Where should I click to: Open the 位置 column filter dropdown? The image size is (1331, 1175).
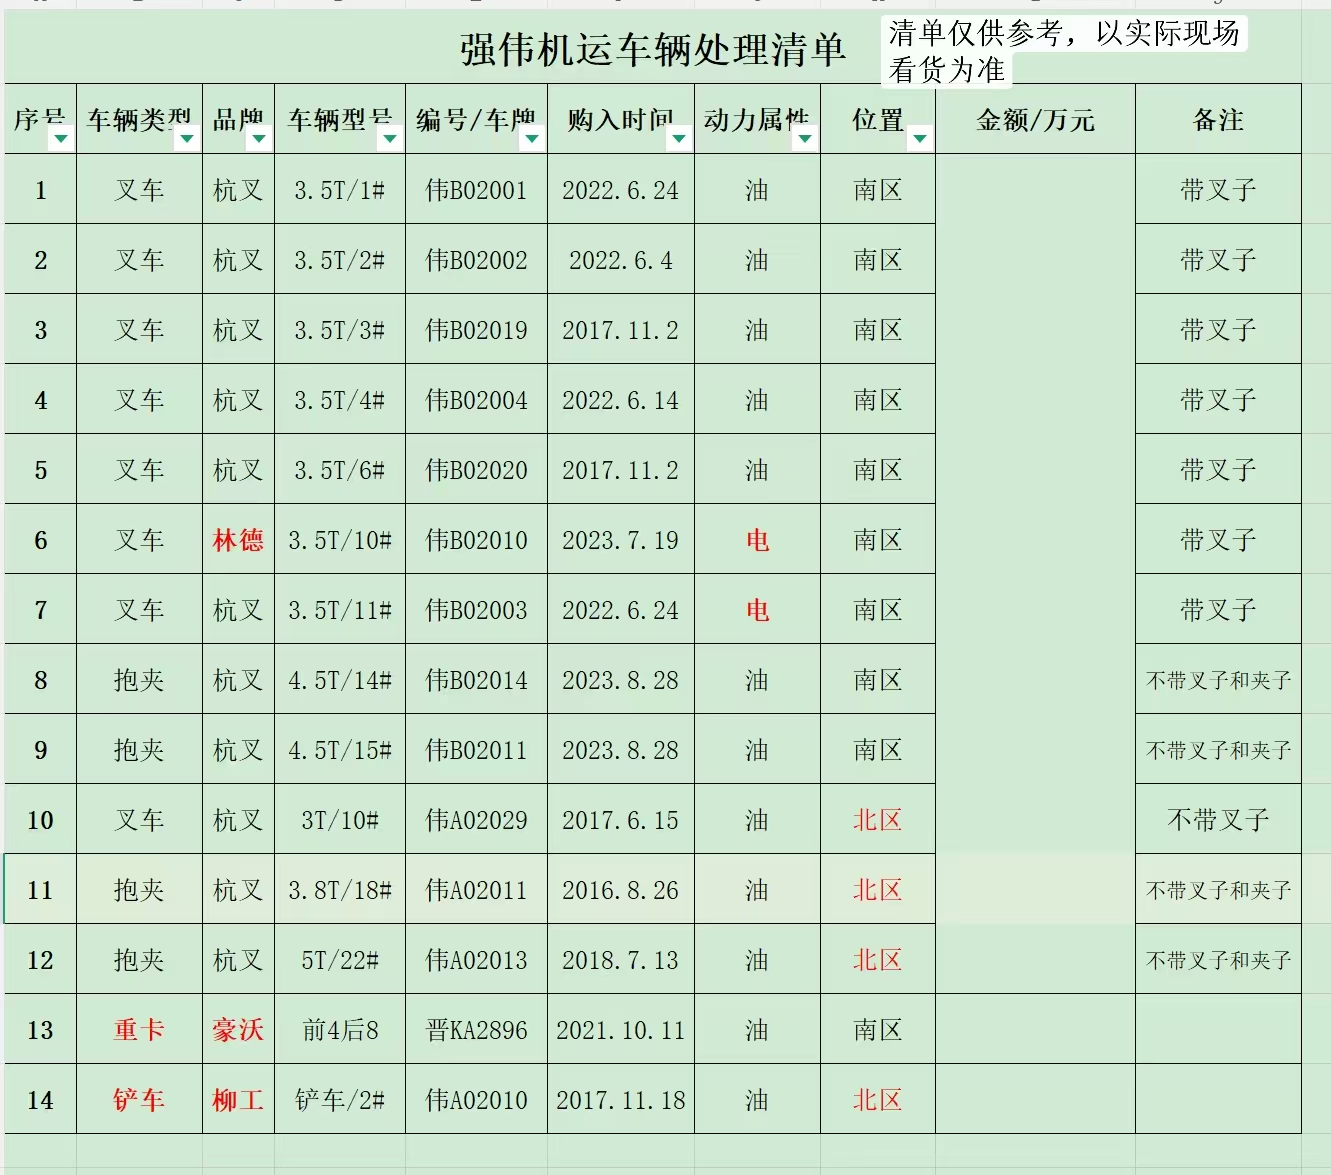click(920, 139)
